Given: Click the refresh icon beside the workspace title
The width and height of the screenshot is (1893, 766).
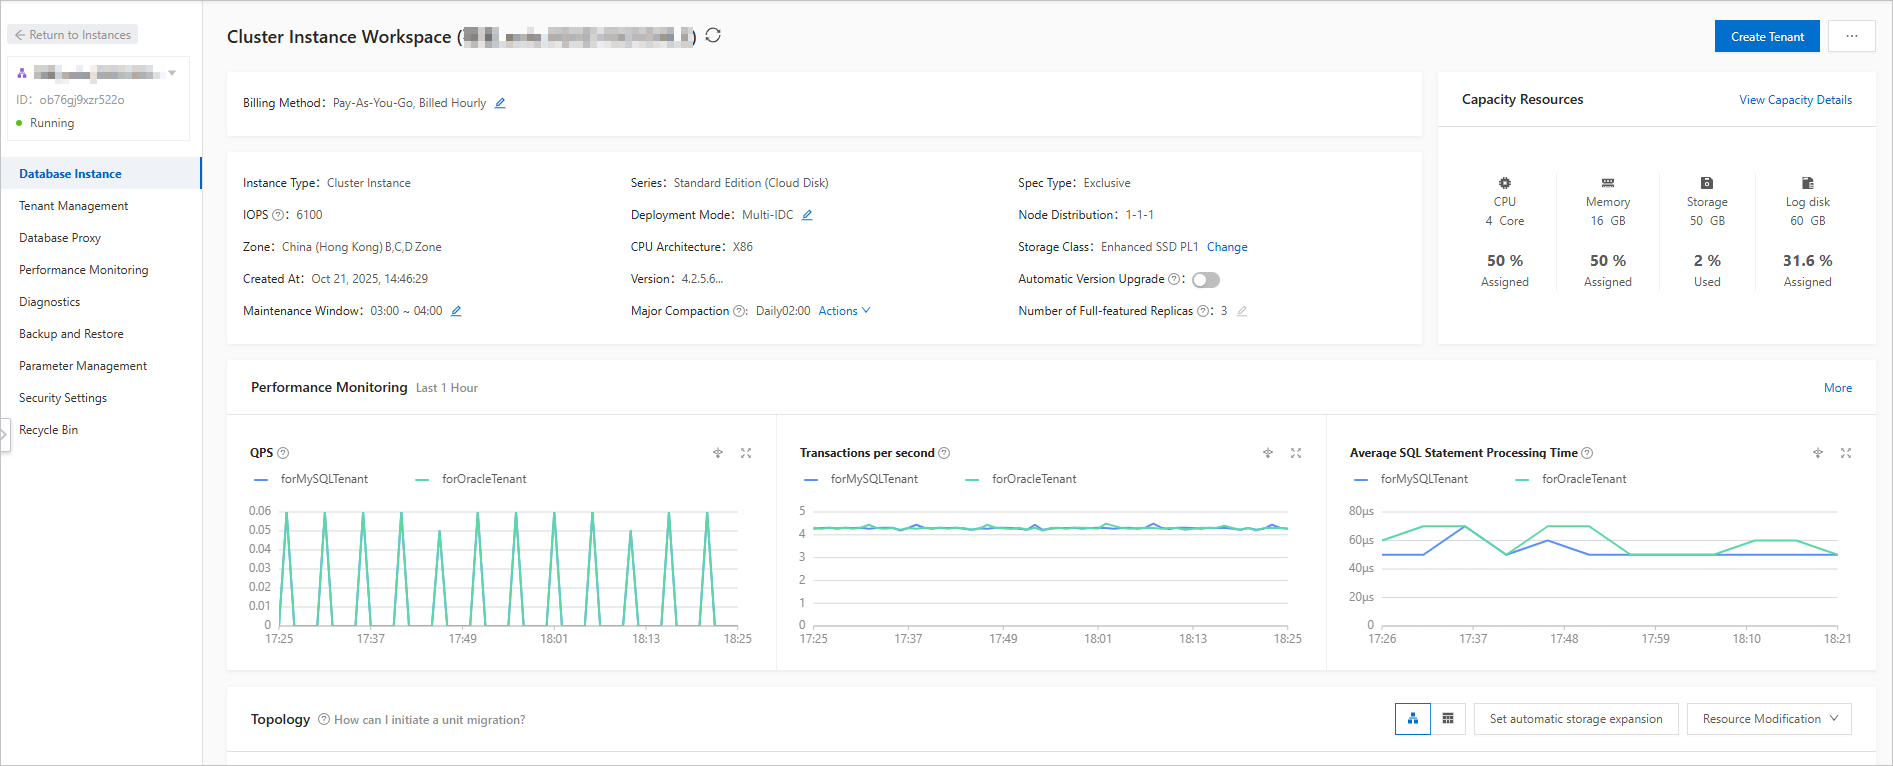Looking at the screenshot, I should 713,35.
